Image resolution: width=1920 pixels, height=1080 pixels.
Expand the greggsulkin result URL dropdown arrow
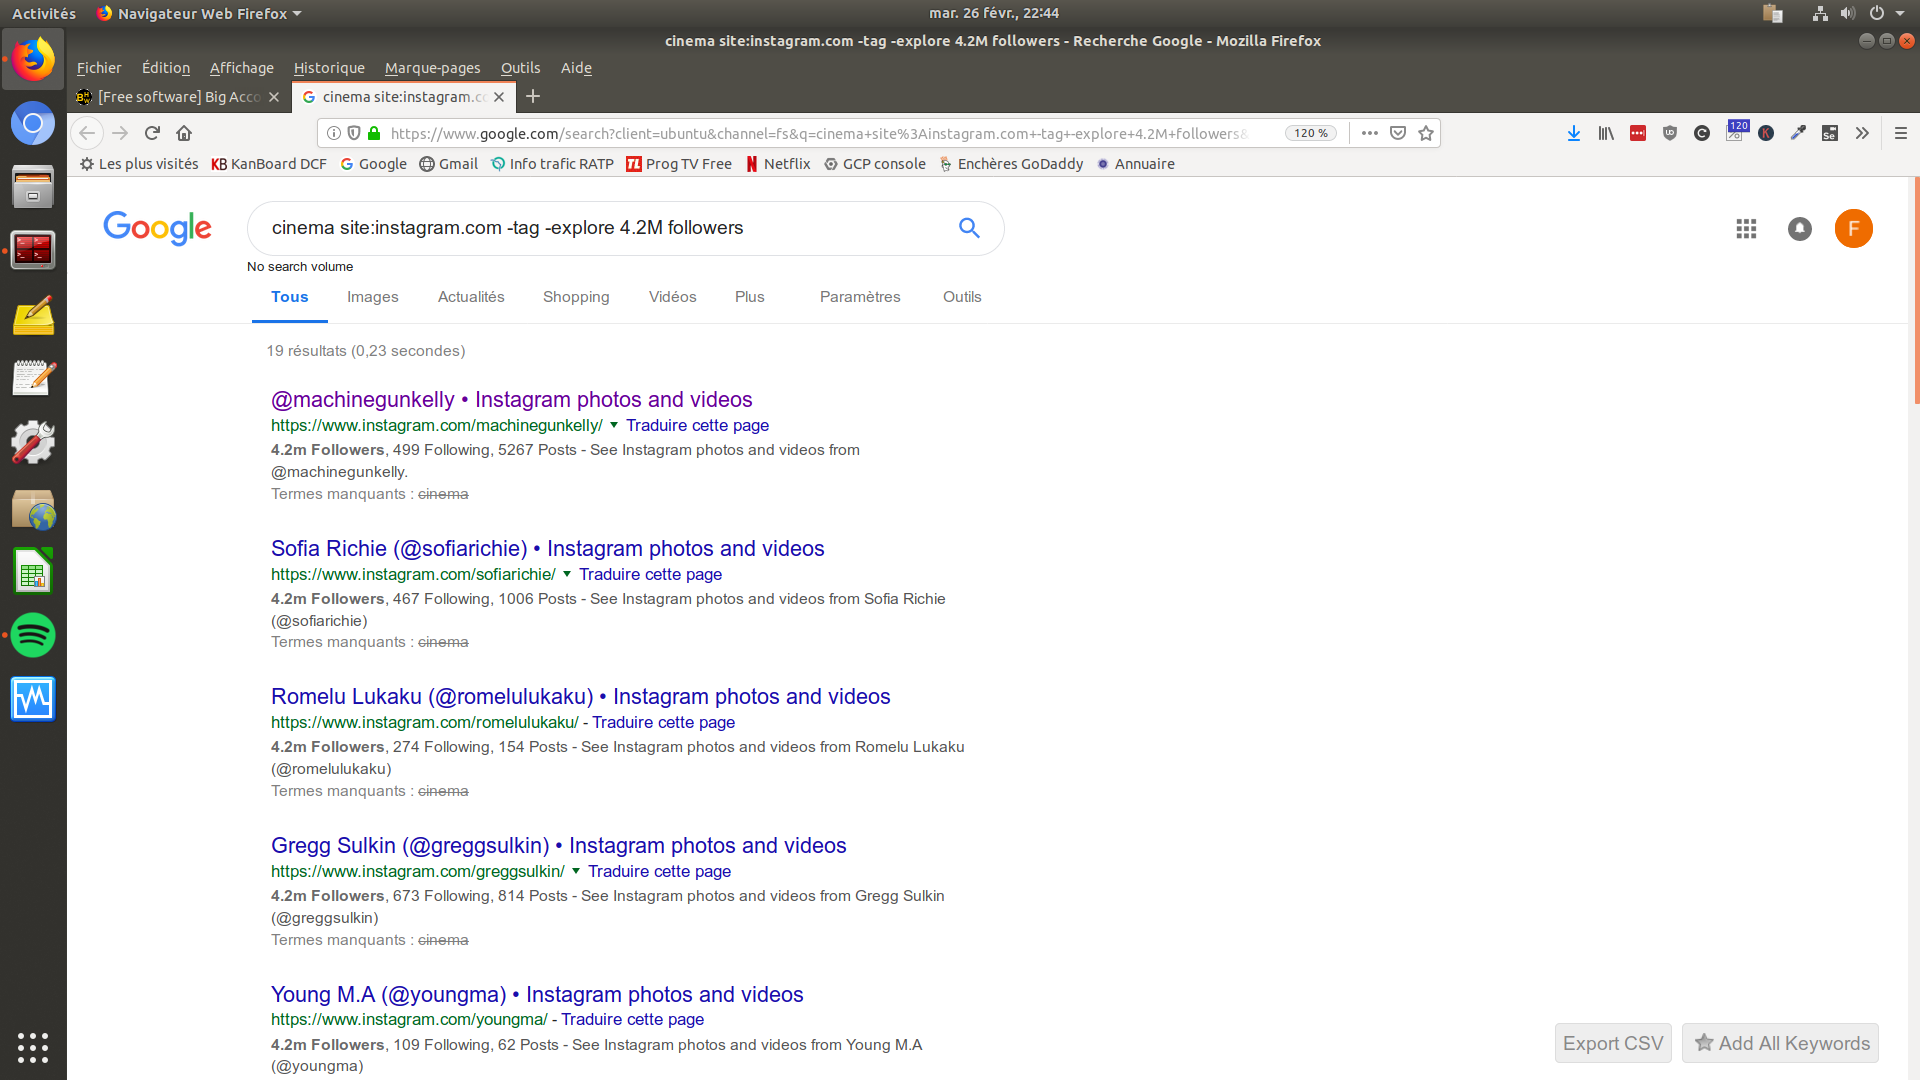576,871
